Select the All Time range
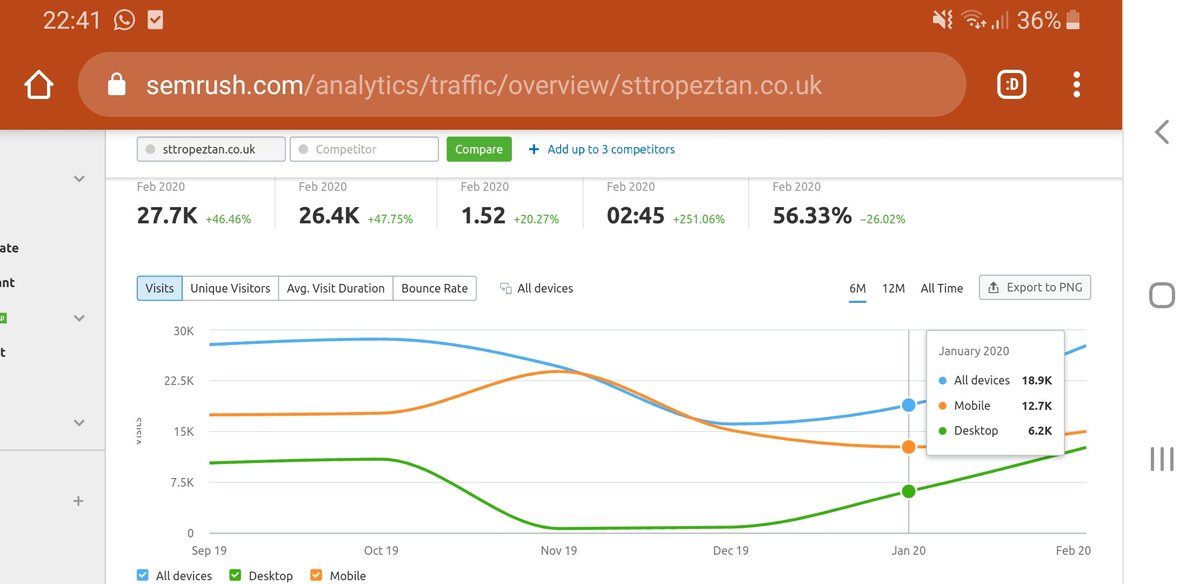Image resolution: width=1200 pixels, height=584 pixels. coord(942,288)
